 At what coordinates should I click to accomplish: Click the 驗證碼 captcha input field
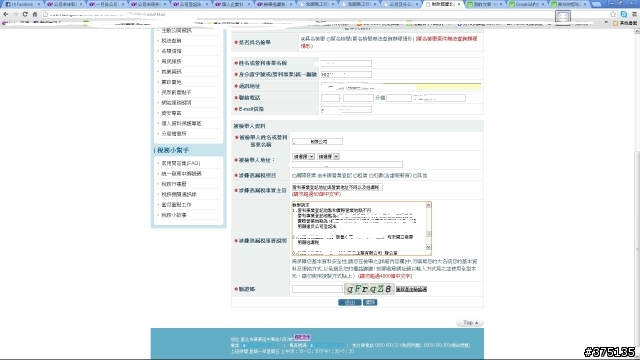[x=317, y=289]
